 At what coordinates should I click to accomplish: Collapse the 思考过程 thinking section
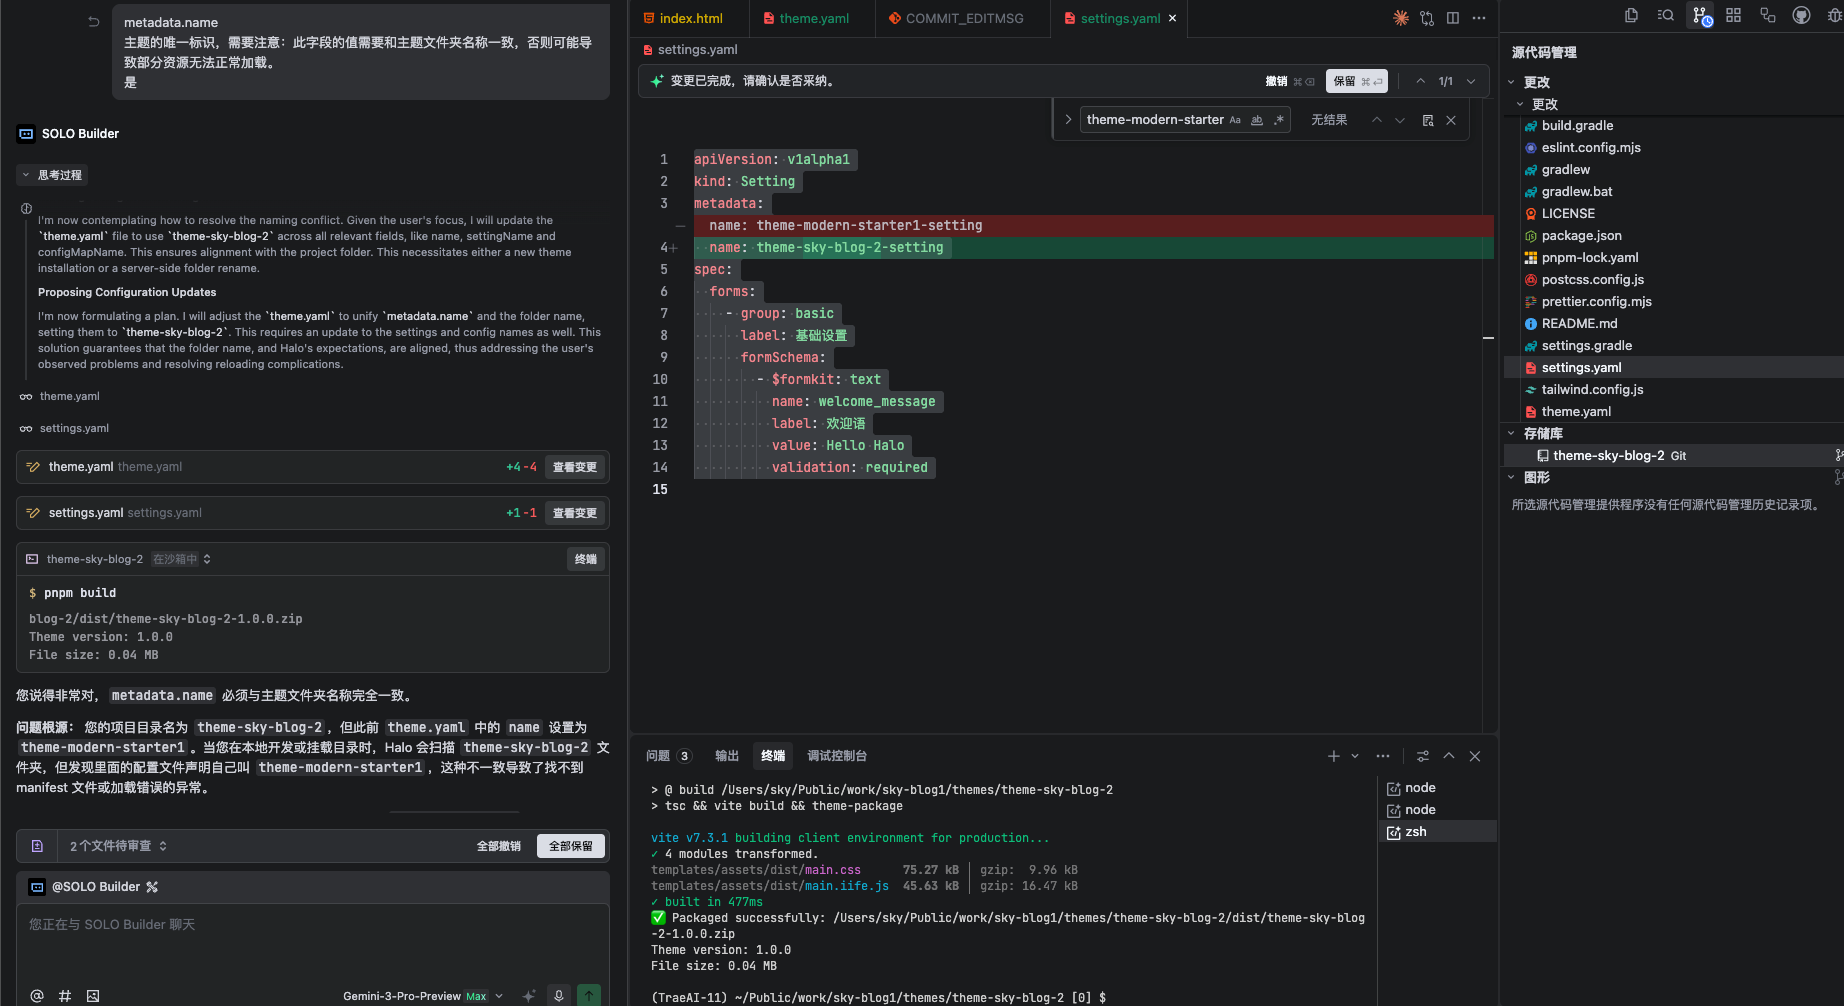pyautogui.click(x=53, y=175)
